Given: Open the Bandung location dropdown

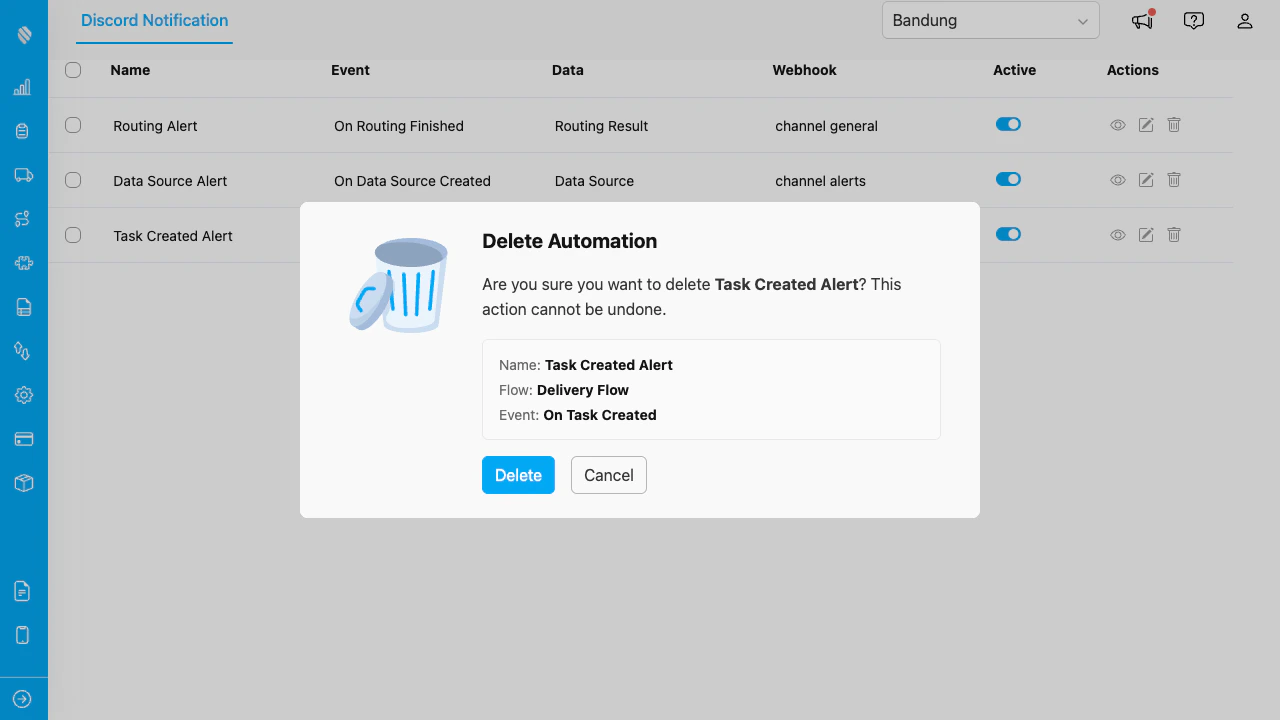Looking at the screenshot, I should [x=990, y=20].
